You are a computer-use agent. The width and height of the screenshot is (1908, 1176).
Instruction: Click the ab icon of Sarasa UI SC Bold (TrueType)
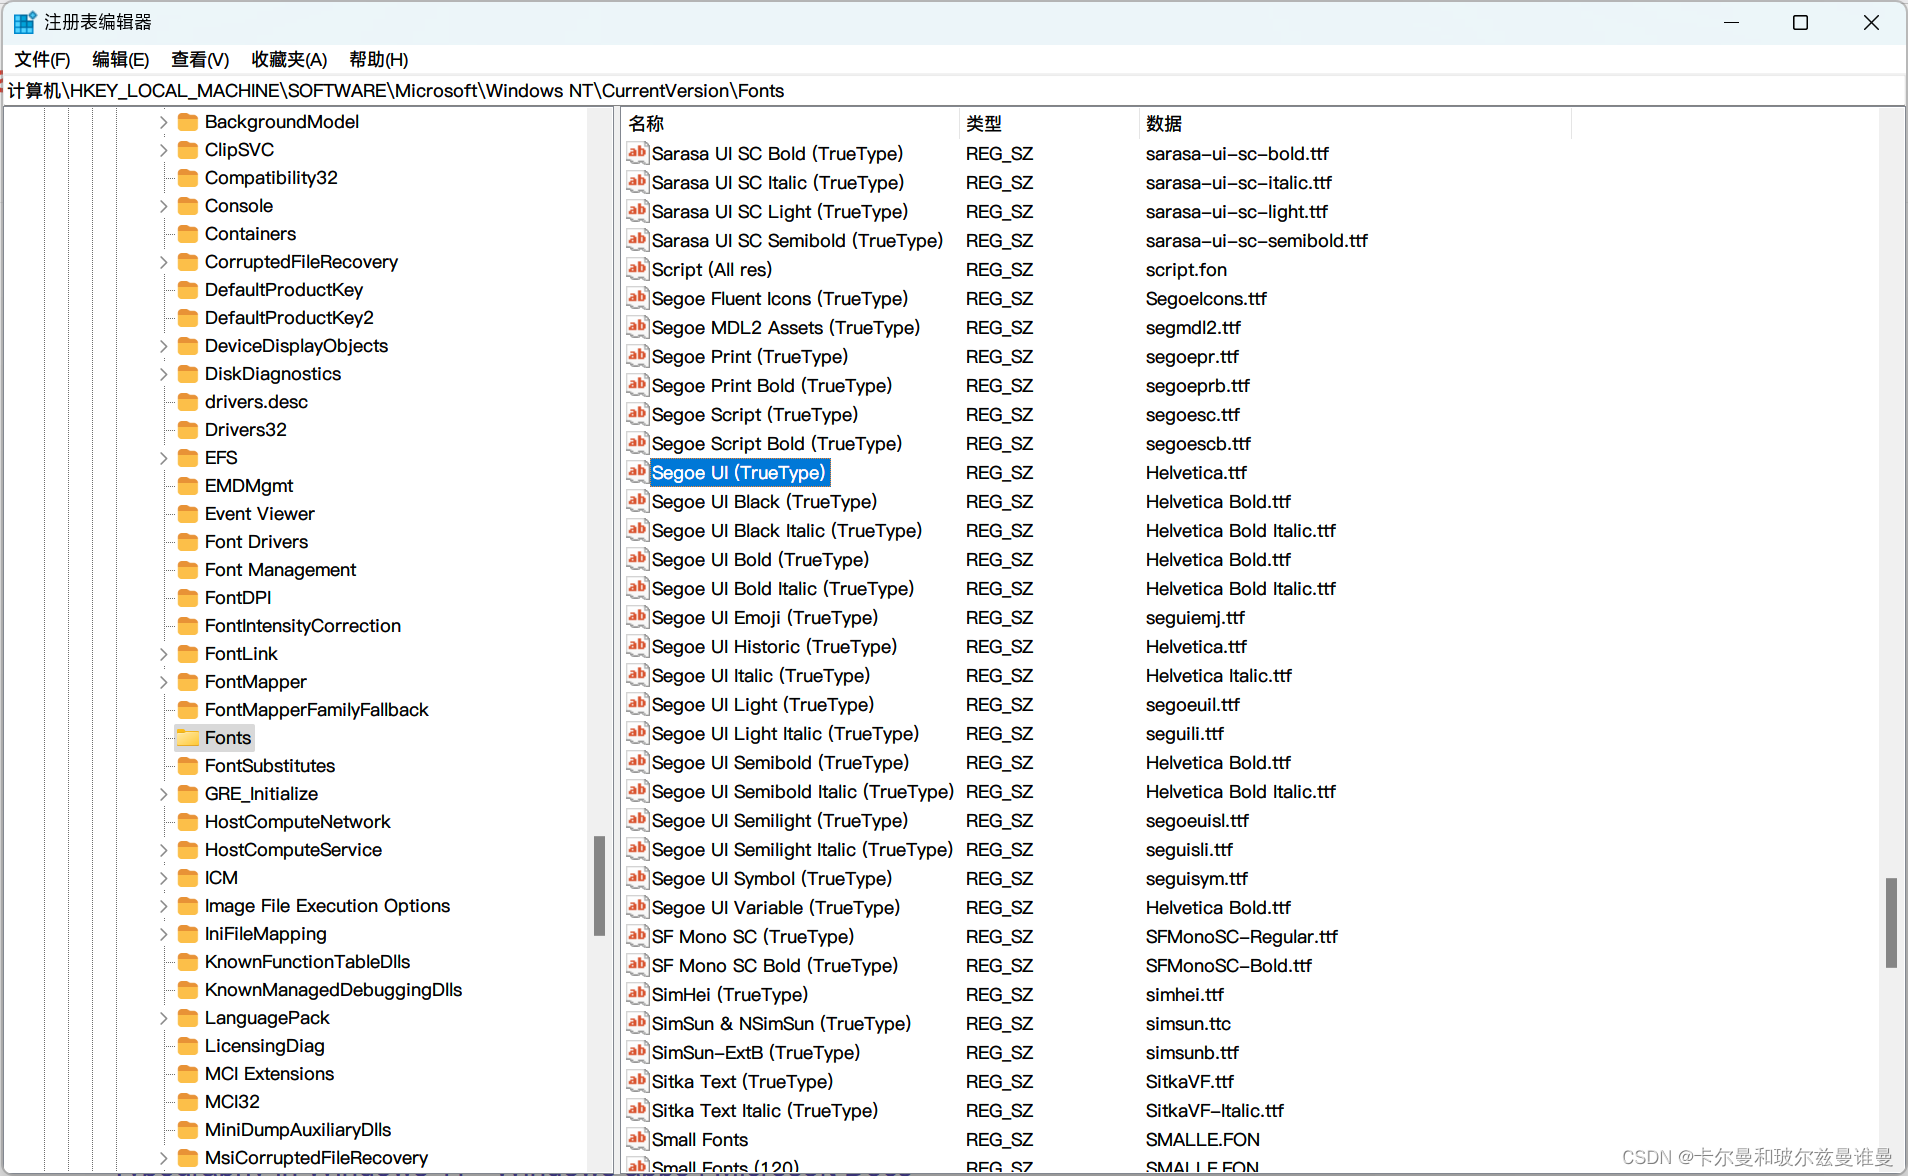tap(637, 153)
